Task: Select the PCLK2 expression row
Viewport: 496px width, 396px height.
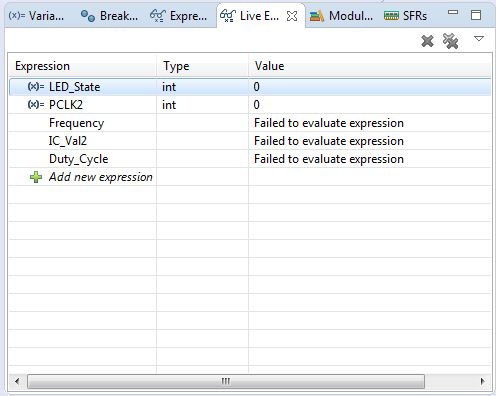Action: click(250, 105)
